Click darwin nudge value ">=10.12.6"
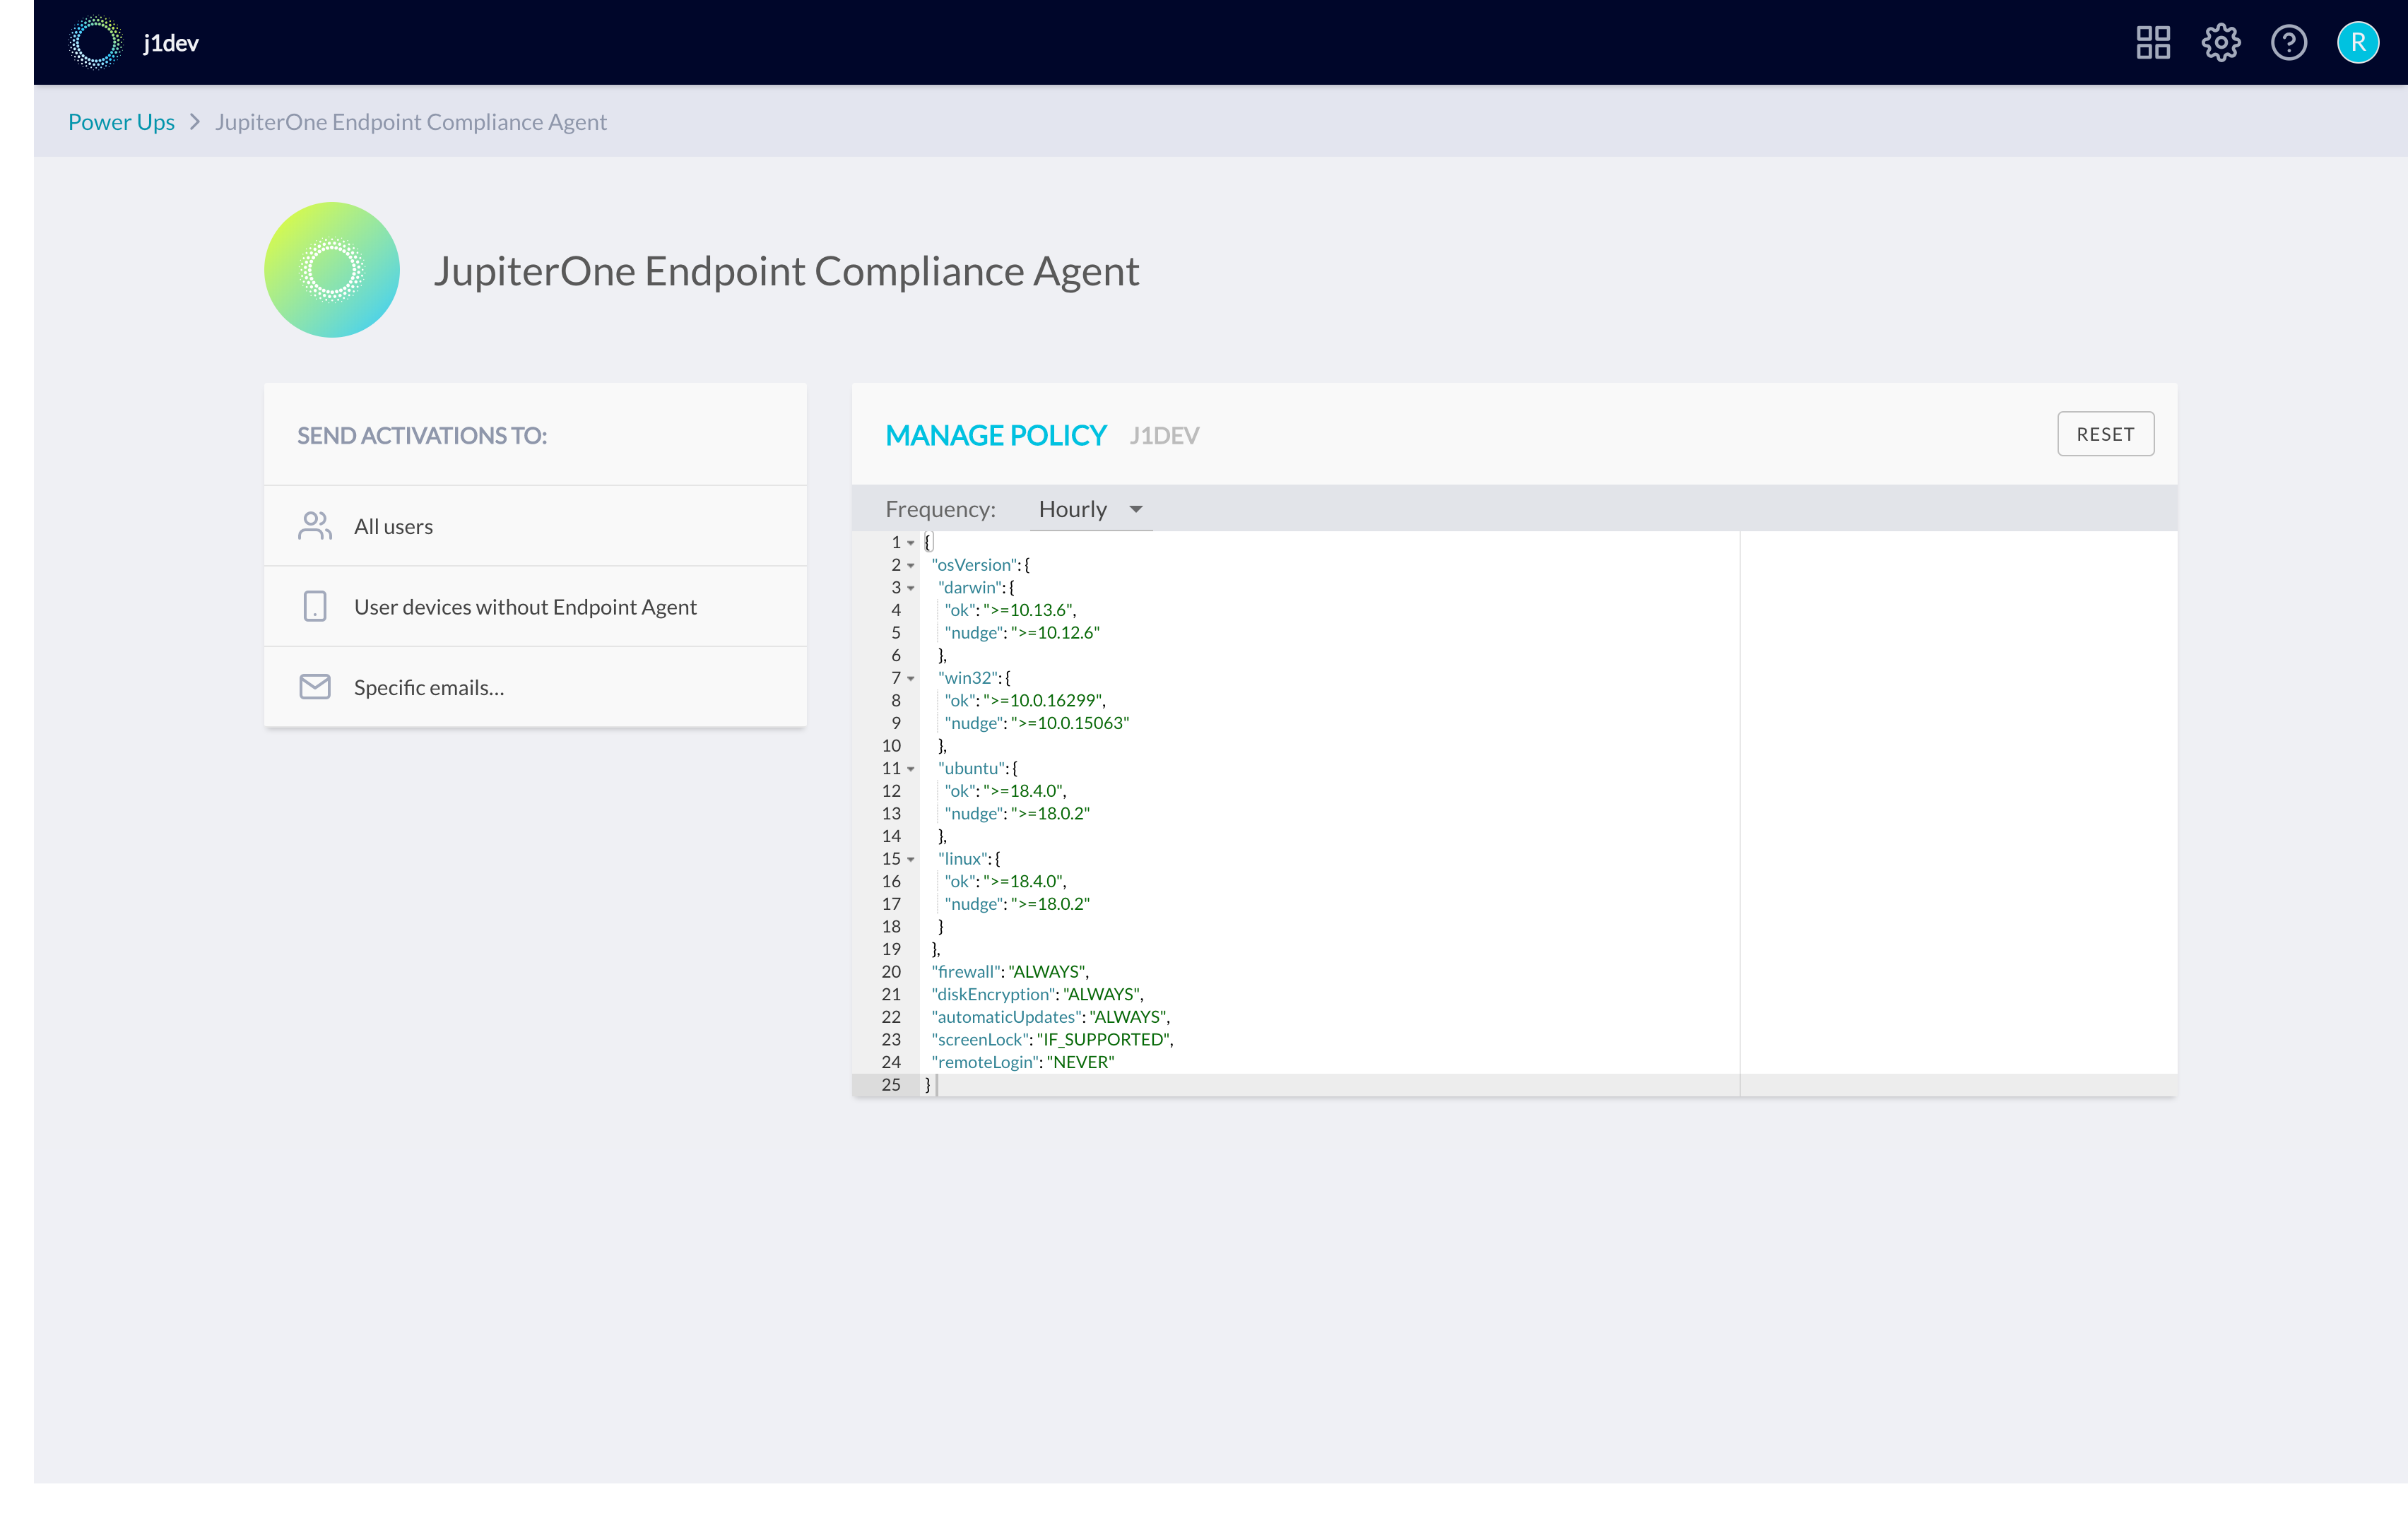The height and width of the screenshot is (1523, 2408). [x=1055, y=633]
